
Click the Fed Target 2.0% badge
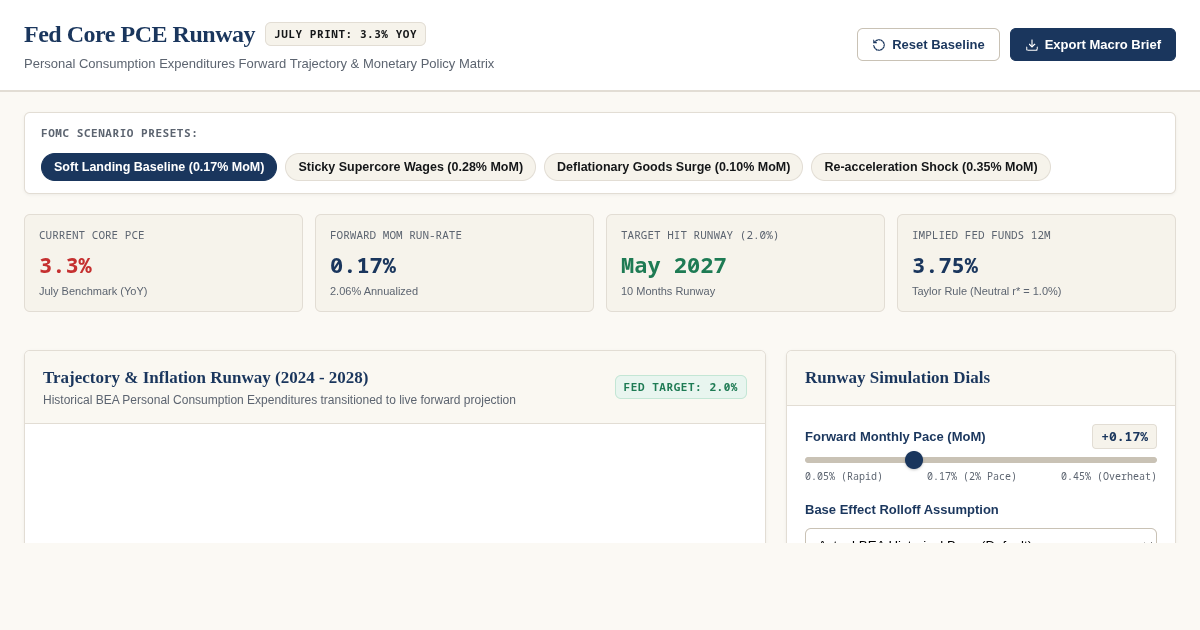coord(681,387)
